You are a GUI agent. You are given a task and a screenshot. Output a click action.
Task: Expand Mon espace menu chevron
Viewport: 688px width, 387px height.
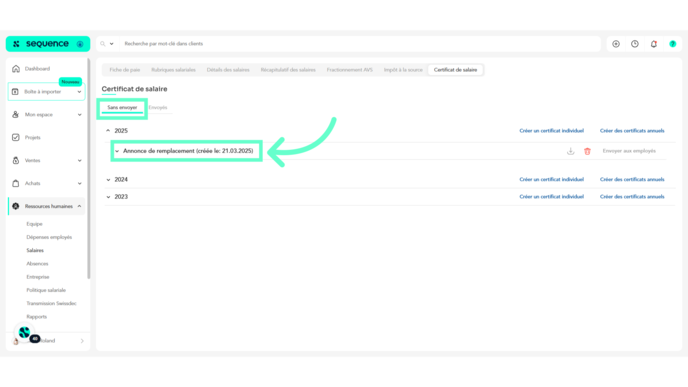tap(79, 115)
